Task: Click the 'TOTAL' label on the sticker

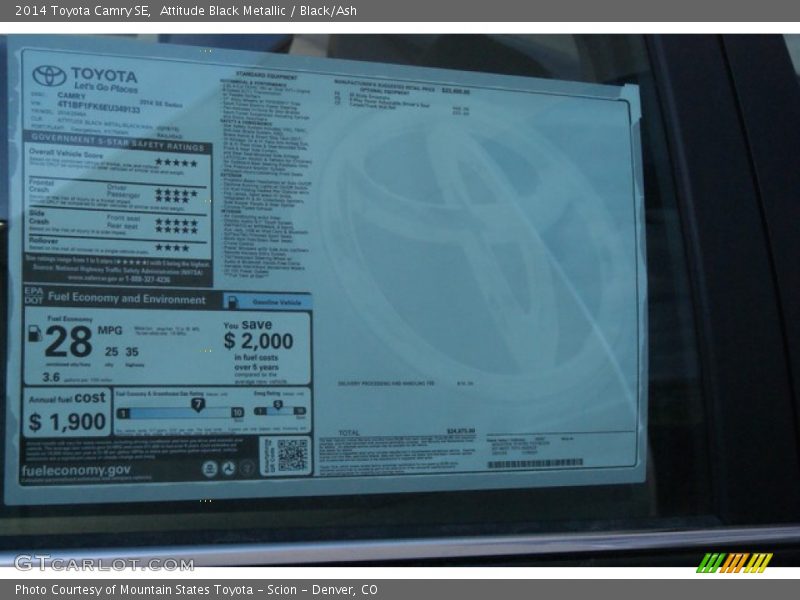Action: point(349,433)
